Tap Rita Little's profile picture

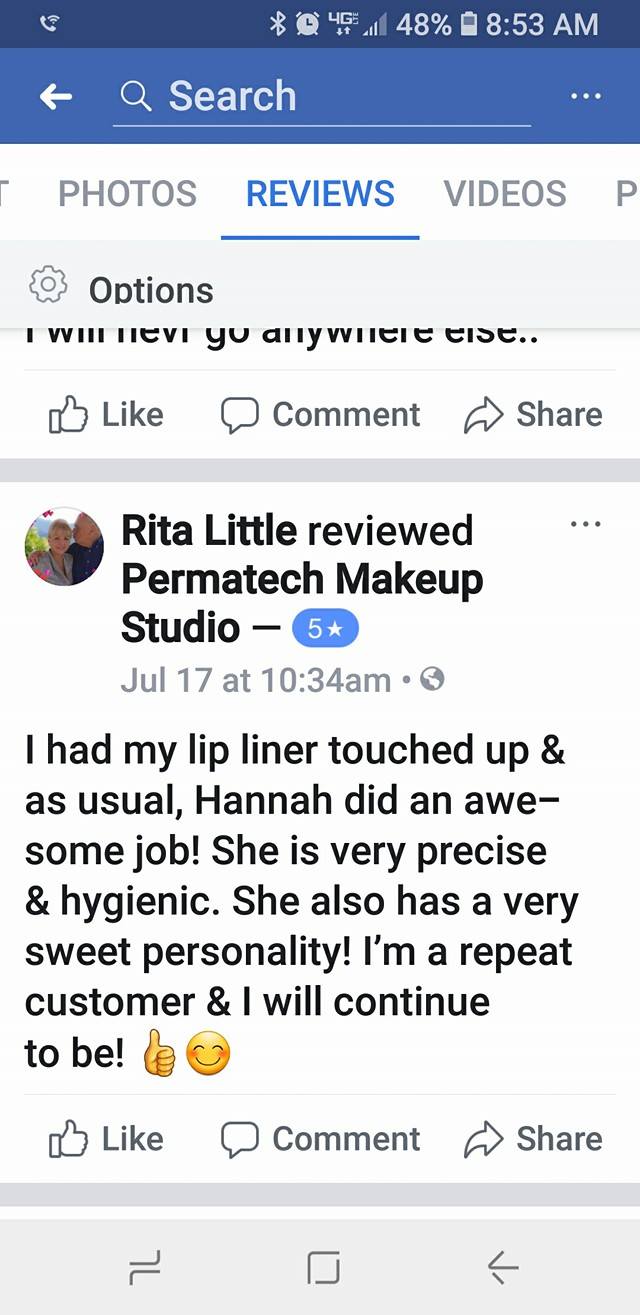63,546
